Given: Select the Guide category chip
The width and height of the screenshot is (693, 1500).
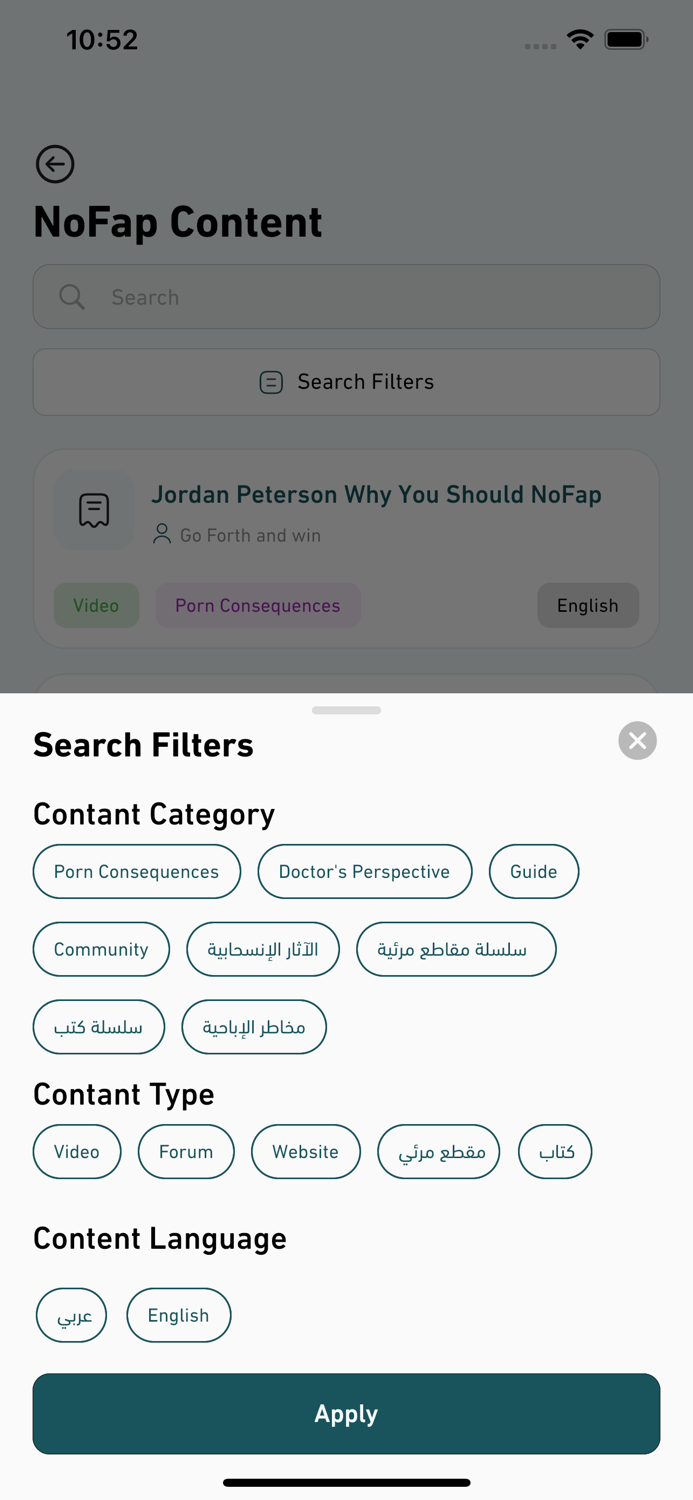Looking at the screenshot, I should tap(533, 871).
